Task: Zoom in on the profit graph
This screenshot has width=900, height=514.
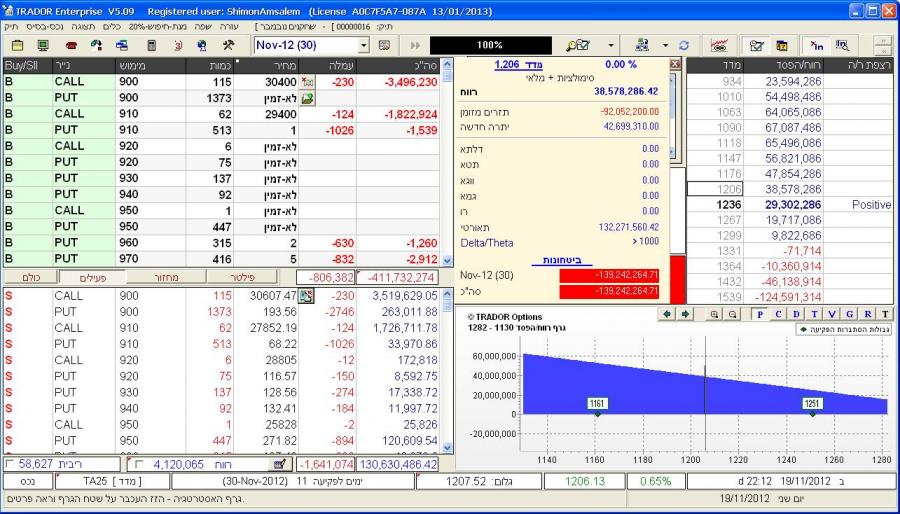Action: [716, 313]
